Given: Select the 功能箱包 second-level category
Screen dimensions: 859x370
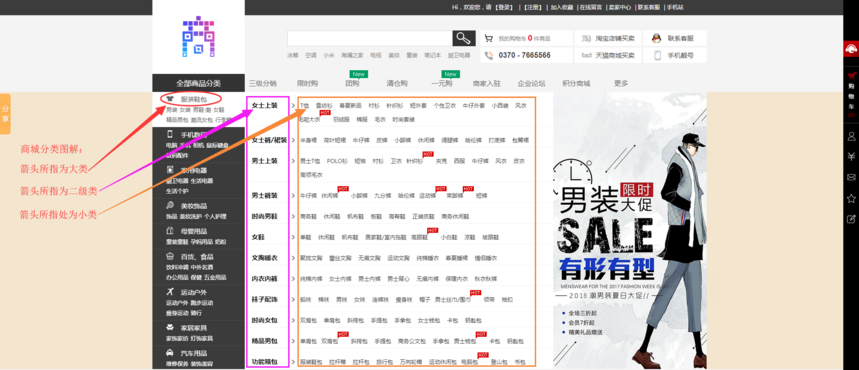Looking at the screenshot, I should (x=265, y=362).
